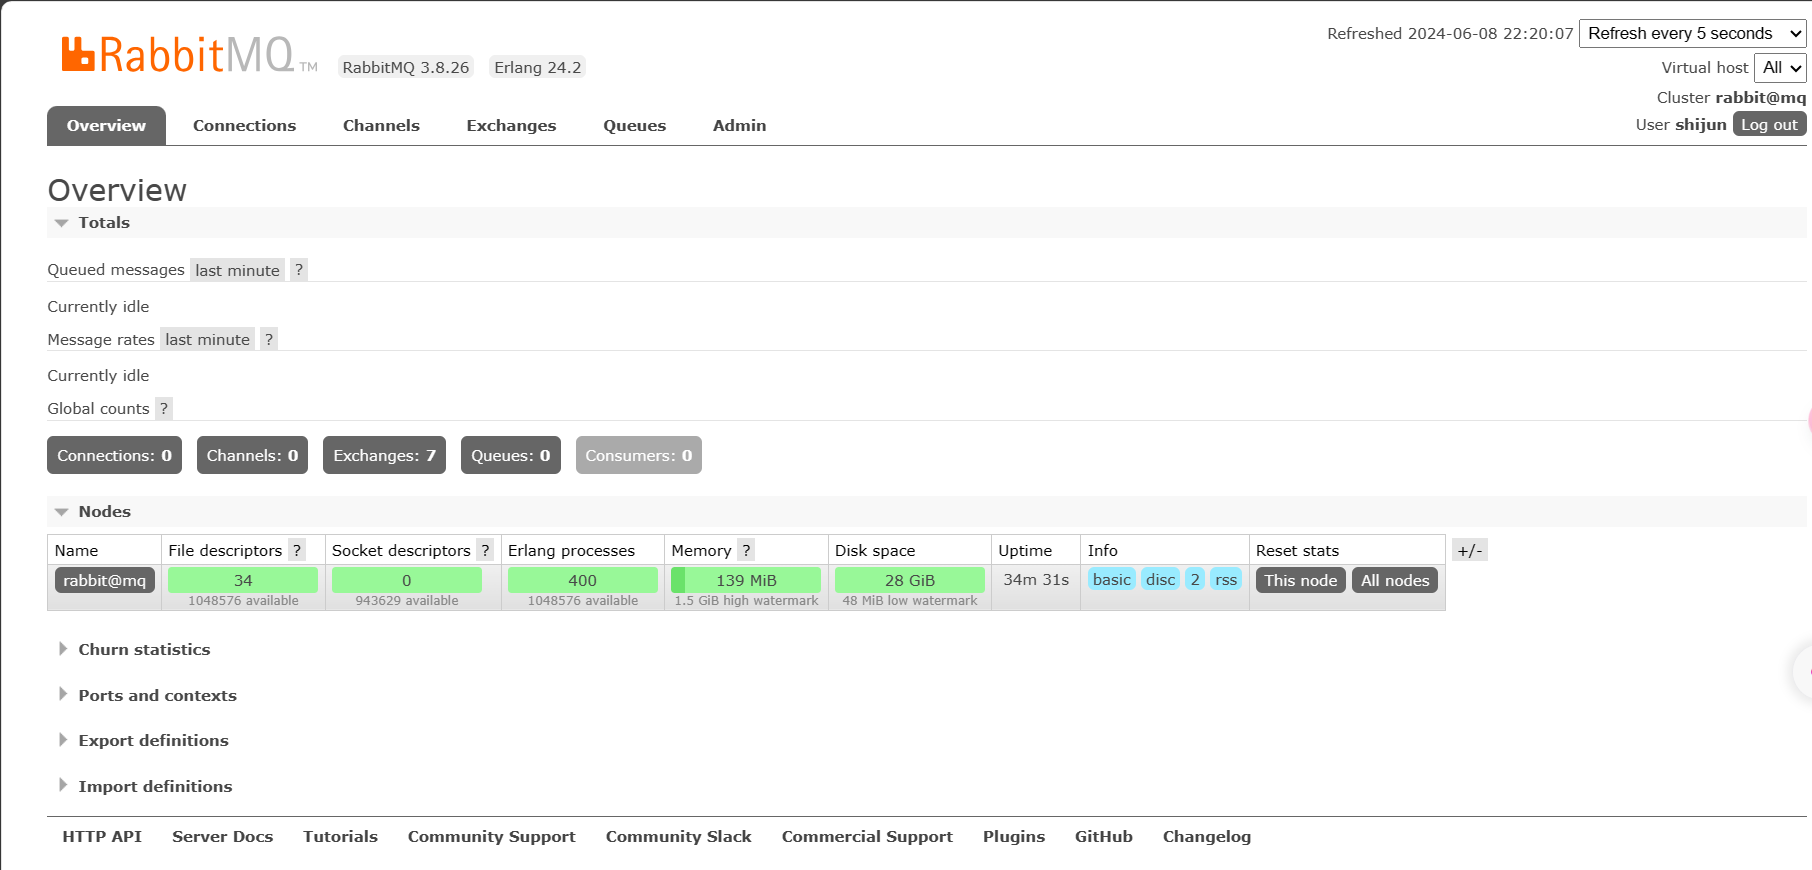Viewport: 1812px width, 870px height.
Task: Click the File descriptors 34 bar
Action: (243, 580)
